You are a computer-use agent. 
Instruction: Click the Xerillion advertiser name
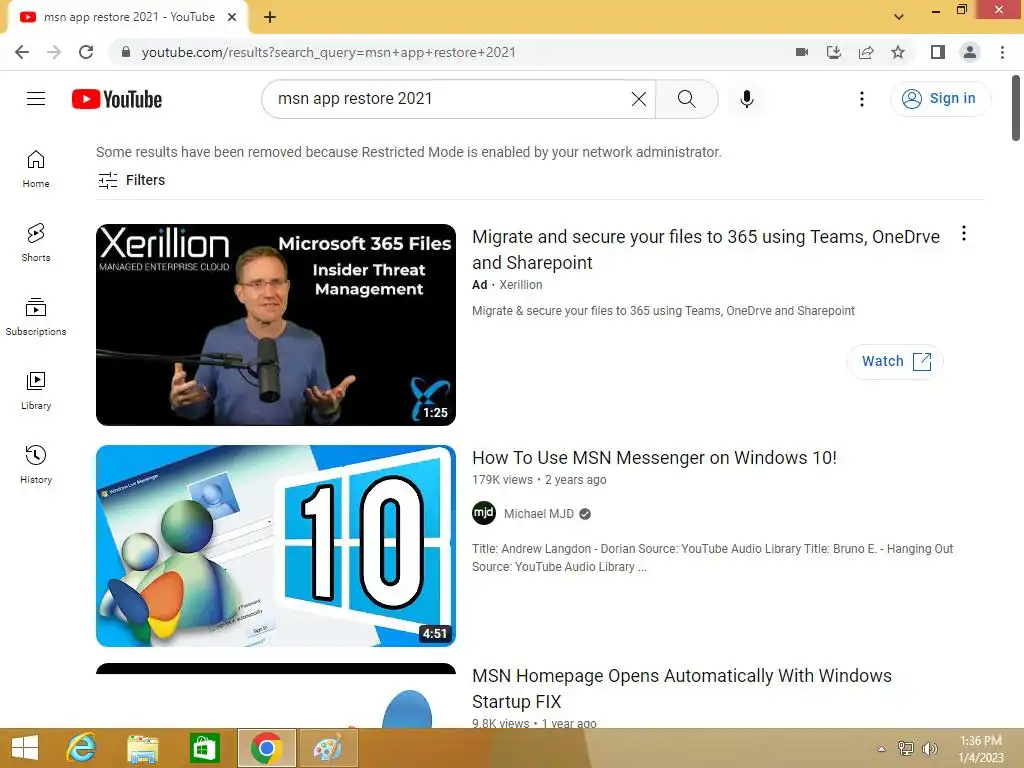click(520, 285)
